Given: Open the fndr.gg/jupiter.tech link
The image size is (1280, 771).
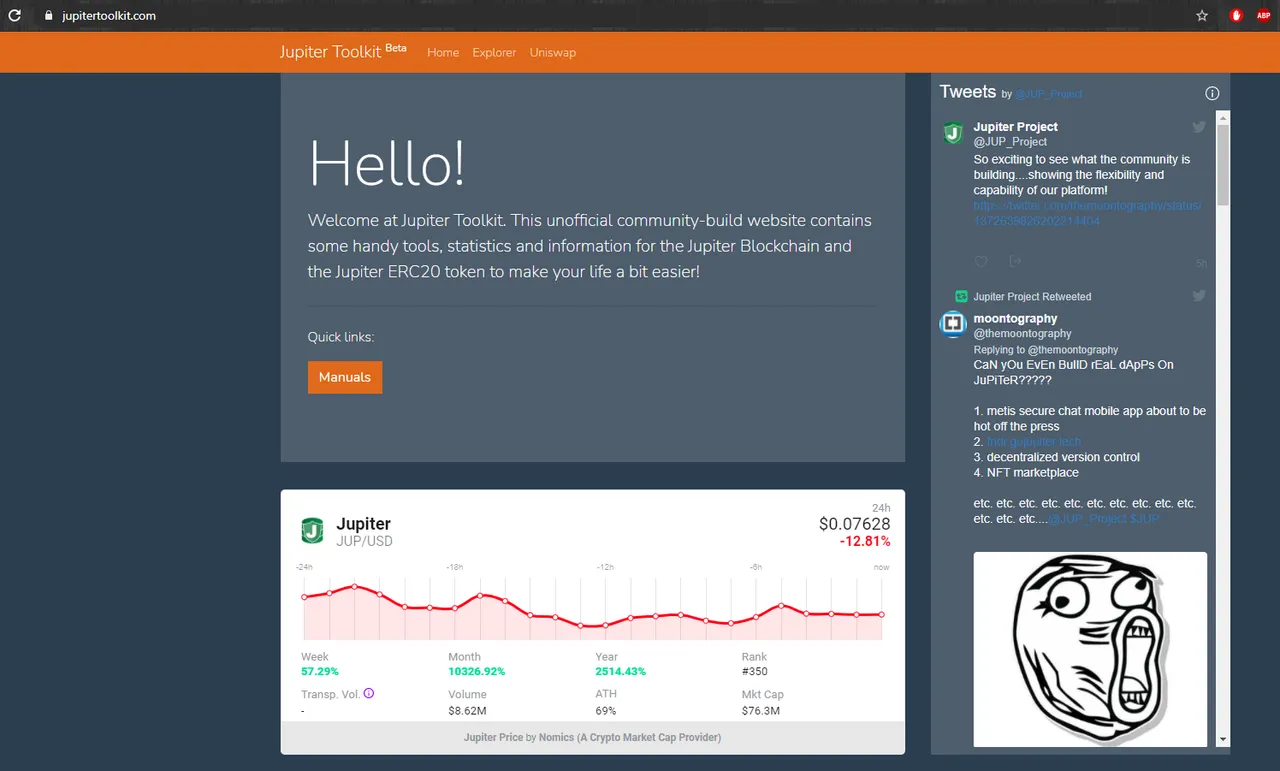Looking at the screenshot, I should coord(1034,441).
